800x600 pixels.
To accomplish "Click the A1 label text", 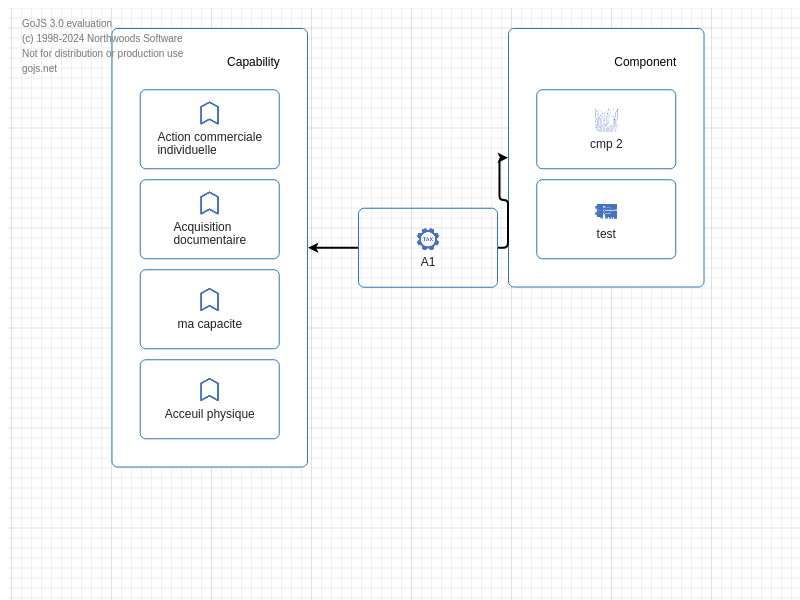I will [x=428, y=262].
